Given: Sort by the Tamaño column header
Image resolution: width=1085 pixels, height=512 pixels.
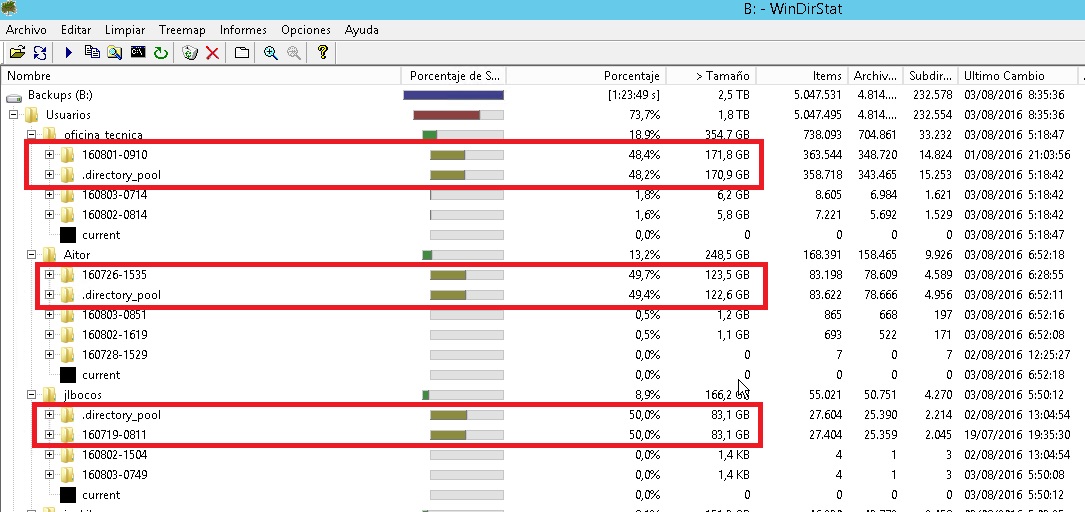Looking at the screenshot, I should 722,75.
